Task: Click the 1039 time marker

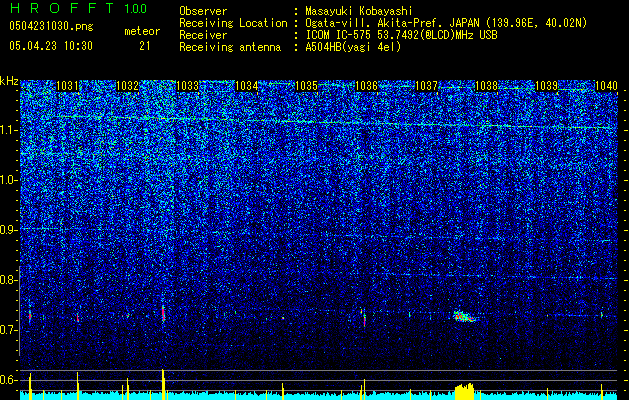Action: tap(546, 86)
